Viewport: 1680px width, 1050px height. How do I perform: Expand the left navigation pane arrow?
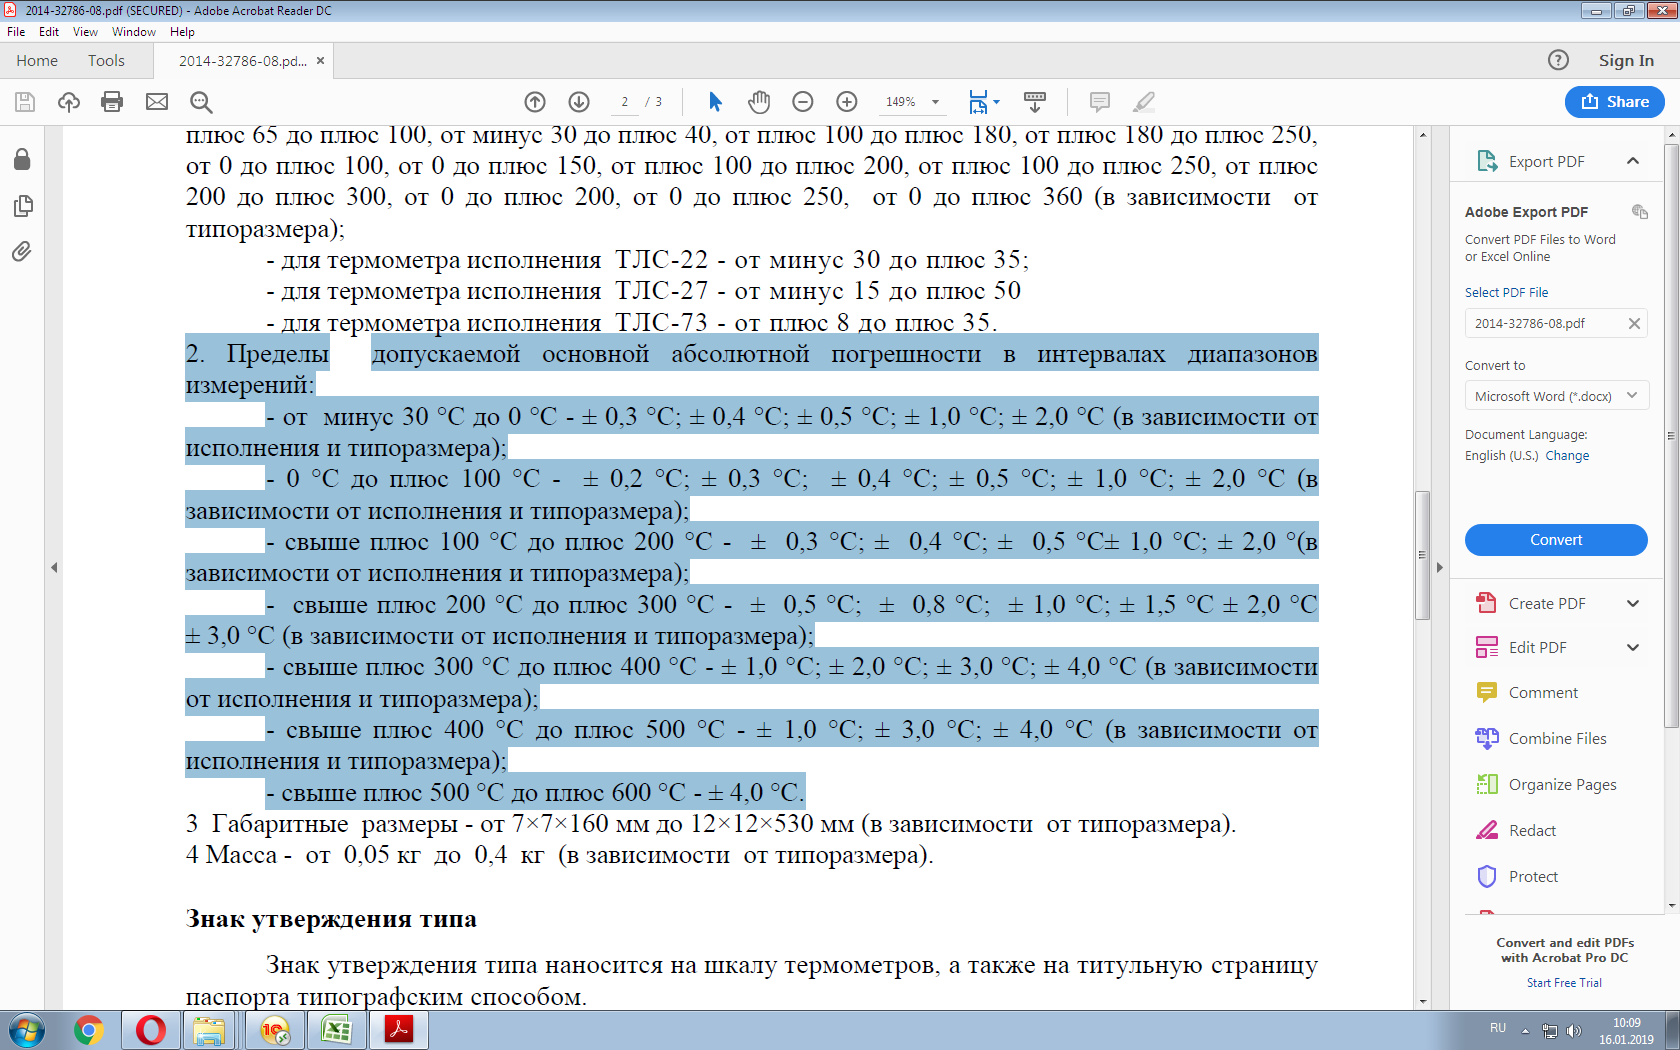pos(54,568)
